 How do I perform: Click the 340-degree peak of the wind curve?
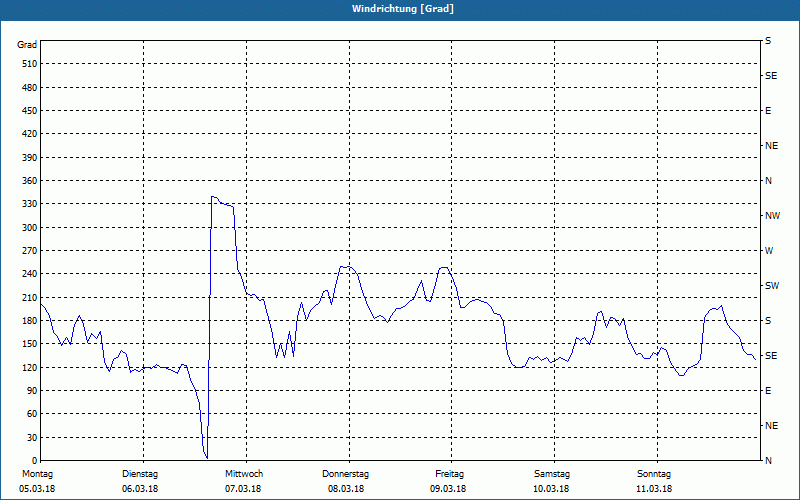[213, 196]
